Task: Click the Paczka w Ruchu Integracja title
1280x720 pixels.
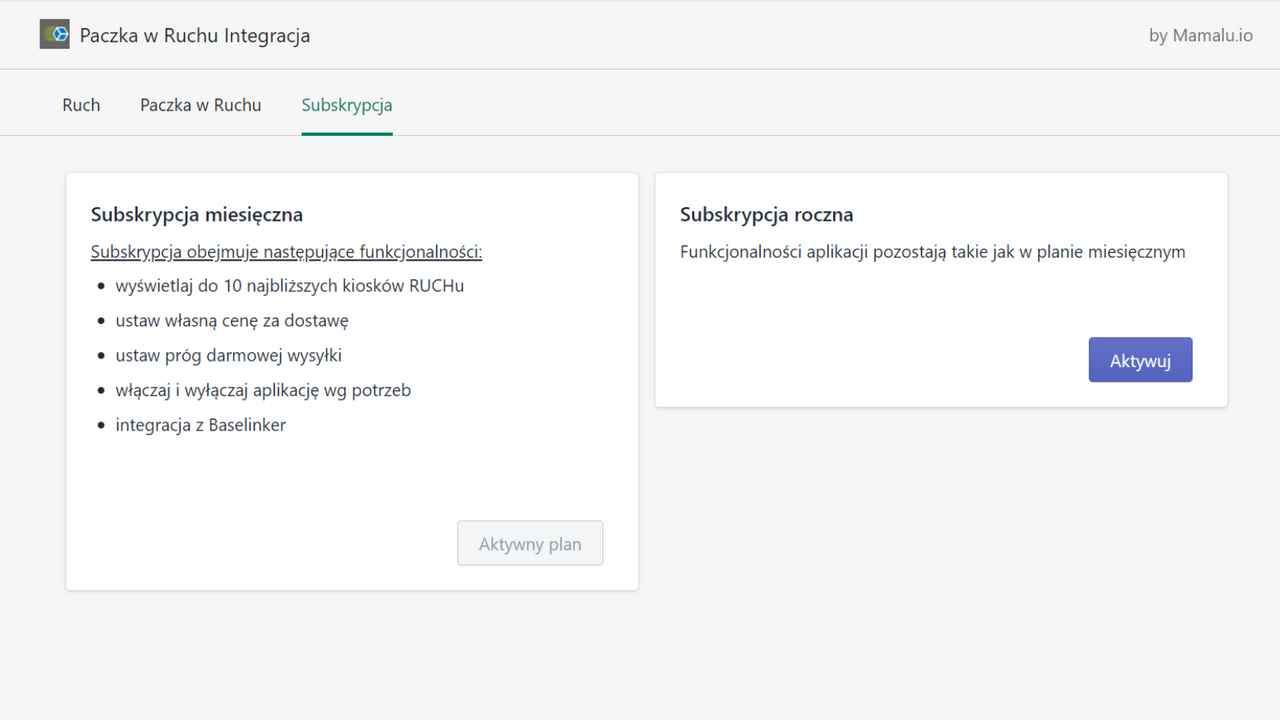Action: [195, 35]
